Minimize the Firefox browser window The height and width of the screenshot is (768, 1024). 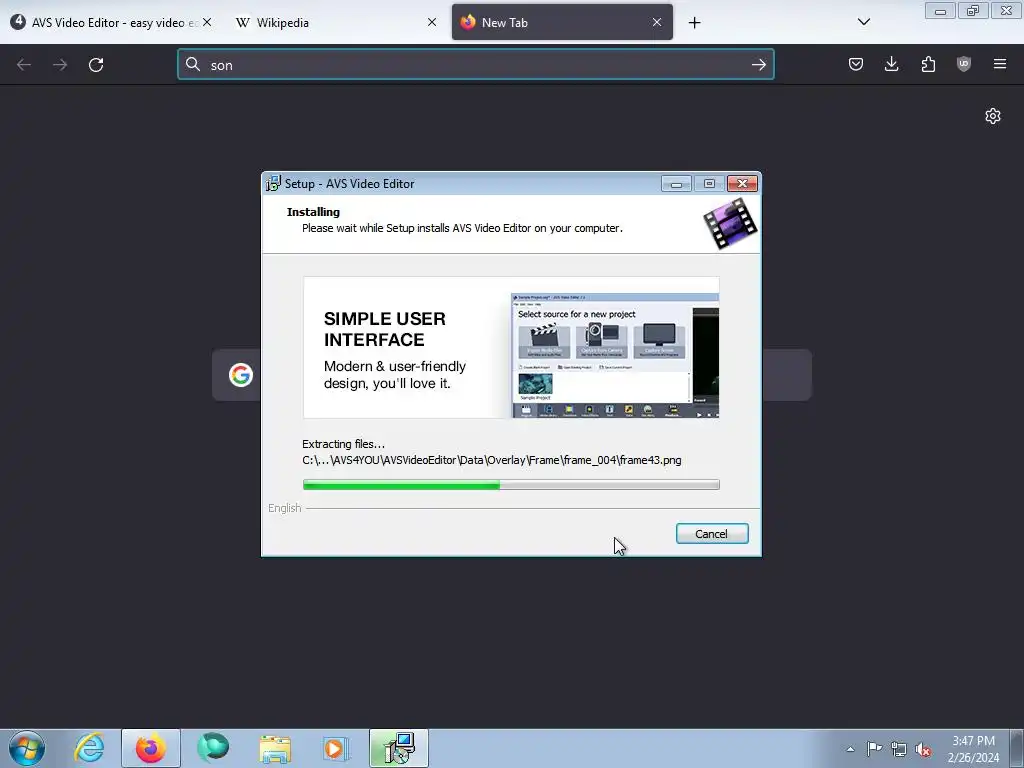[x=940, y=10]
